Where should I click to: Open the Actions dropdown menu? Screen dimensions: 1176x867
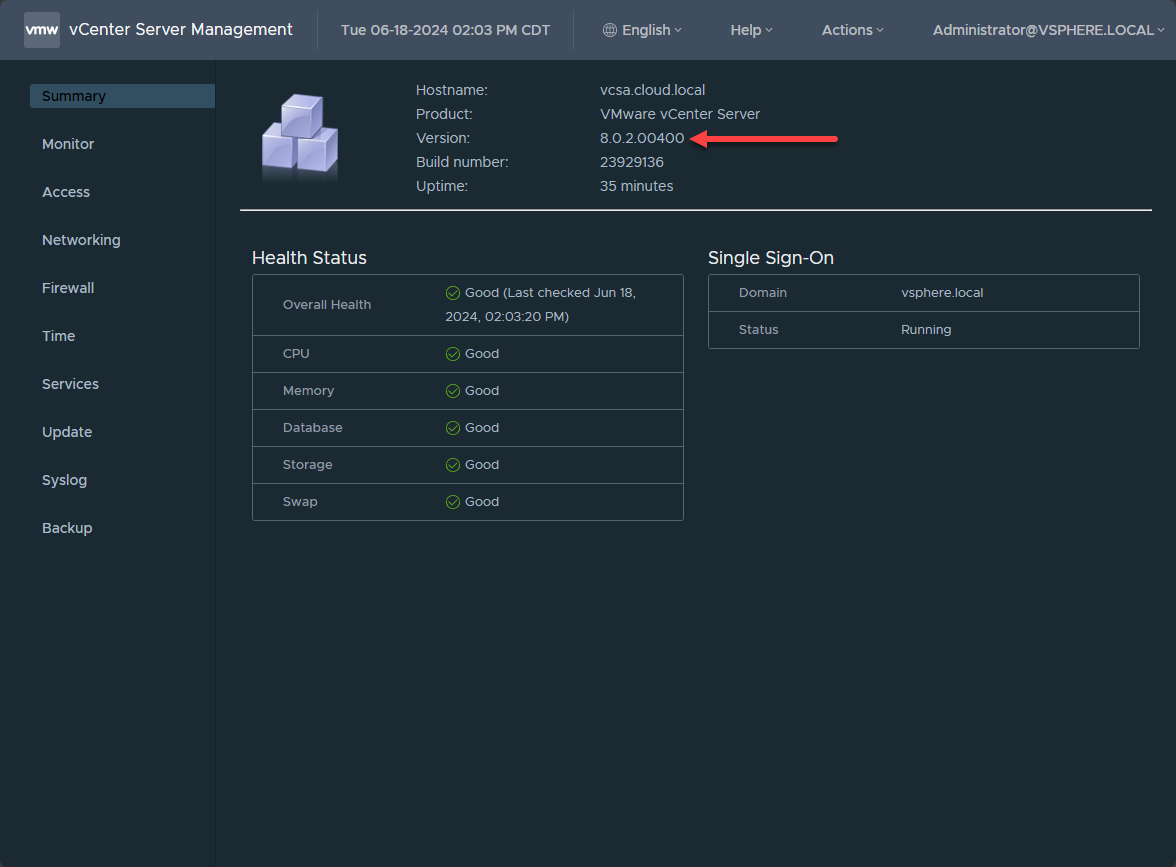[x=852, y=30]
